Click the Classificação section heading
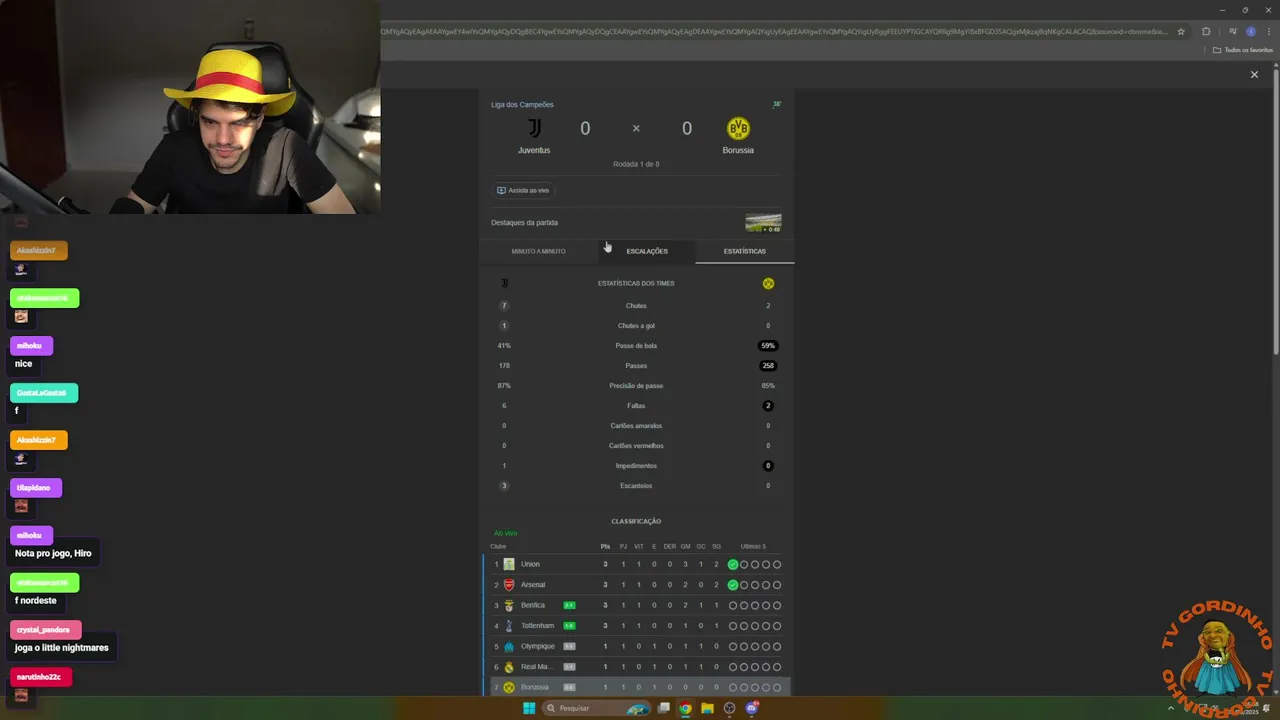Image resolution: width=1280 pixels, height=720 pixels. pyautogui.click(x=636, y=521)
